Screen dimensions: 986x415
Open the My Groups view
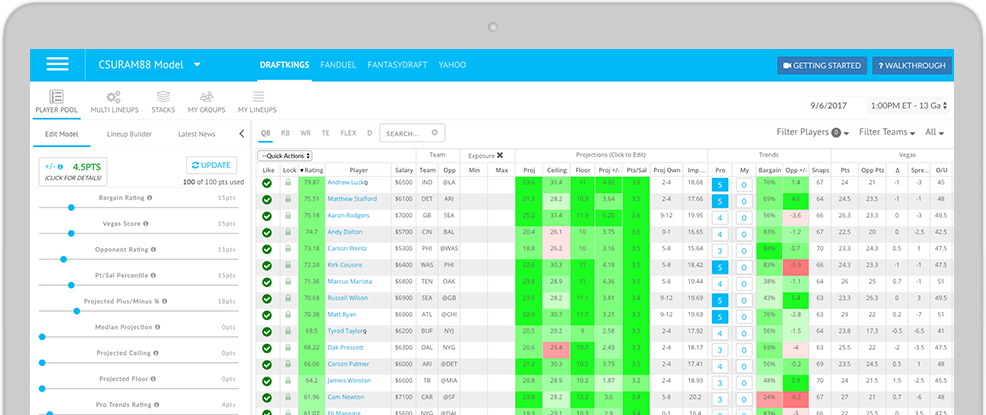[206, 102]
